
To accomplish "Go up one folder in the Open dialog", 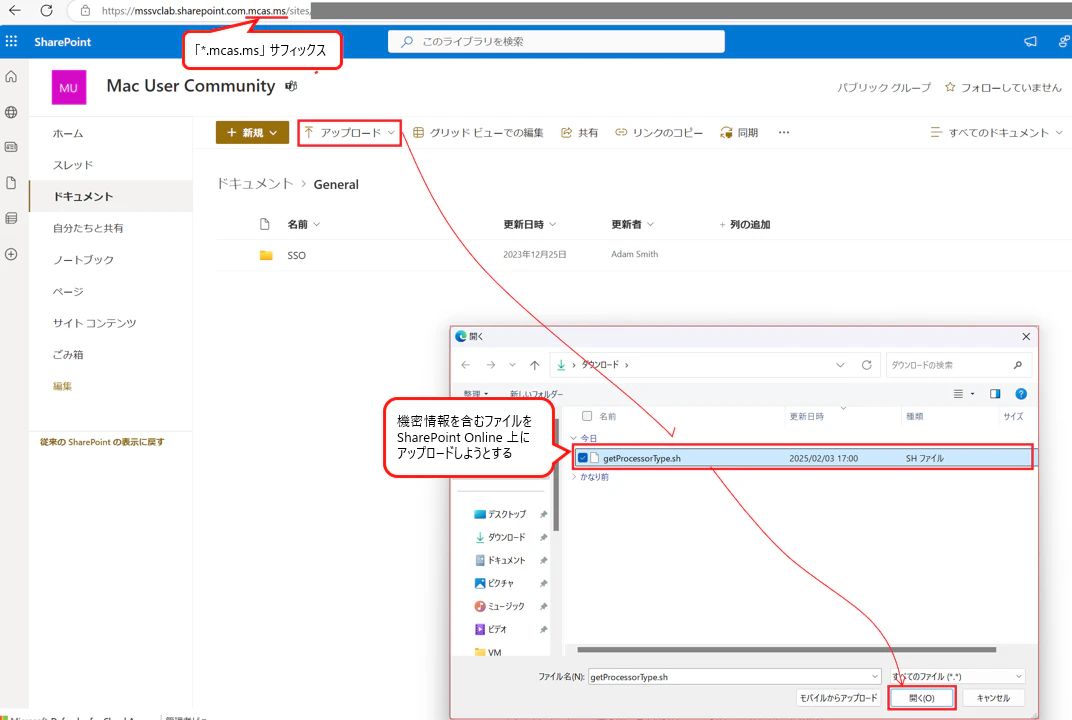I will coord(535,365).
